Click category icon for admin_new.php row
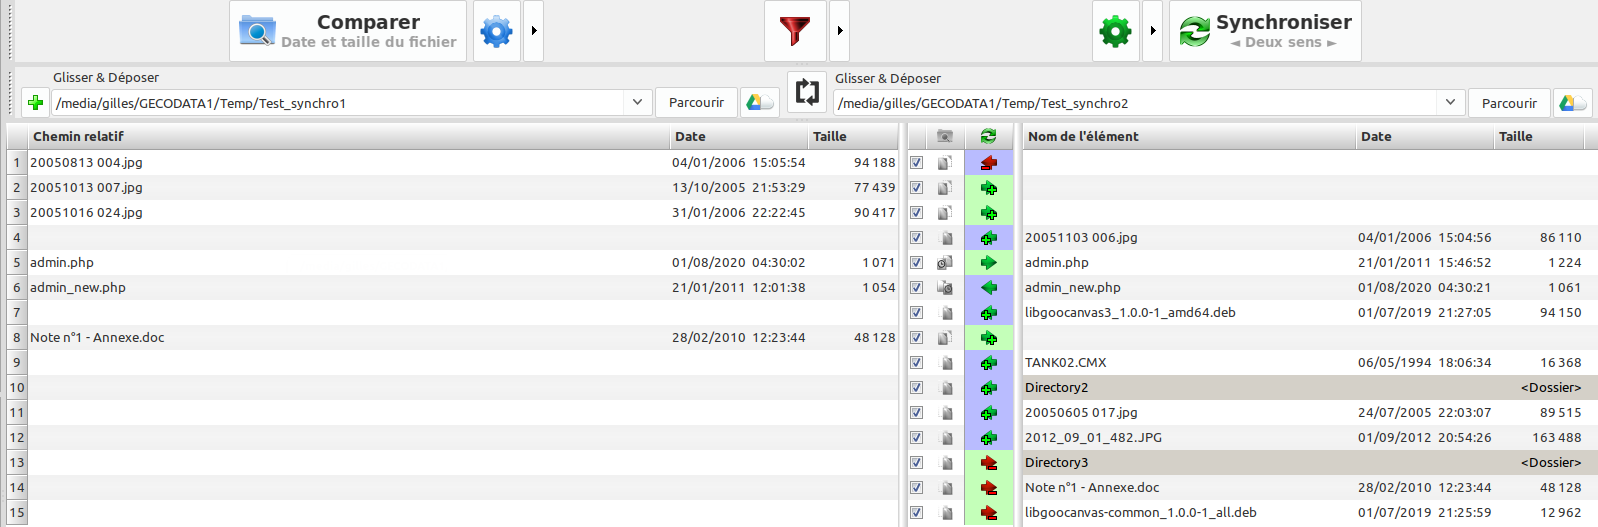The width and height of the screenshot is (1598, 527). click(x=945, y=288)
